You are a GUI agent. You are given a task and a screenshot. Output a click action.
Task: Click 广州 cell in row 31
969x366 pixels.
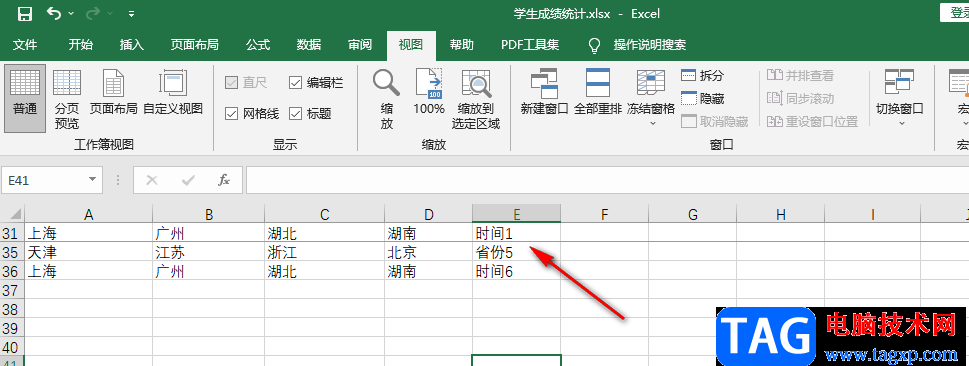pyautogui.click(x=209, y=233)
